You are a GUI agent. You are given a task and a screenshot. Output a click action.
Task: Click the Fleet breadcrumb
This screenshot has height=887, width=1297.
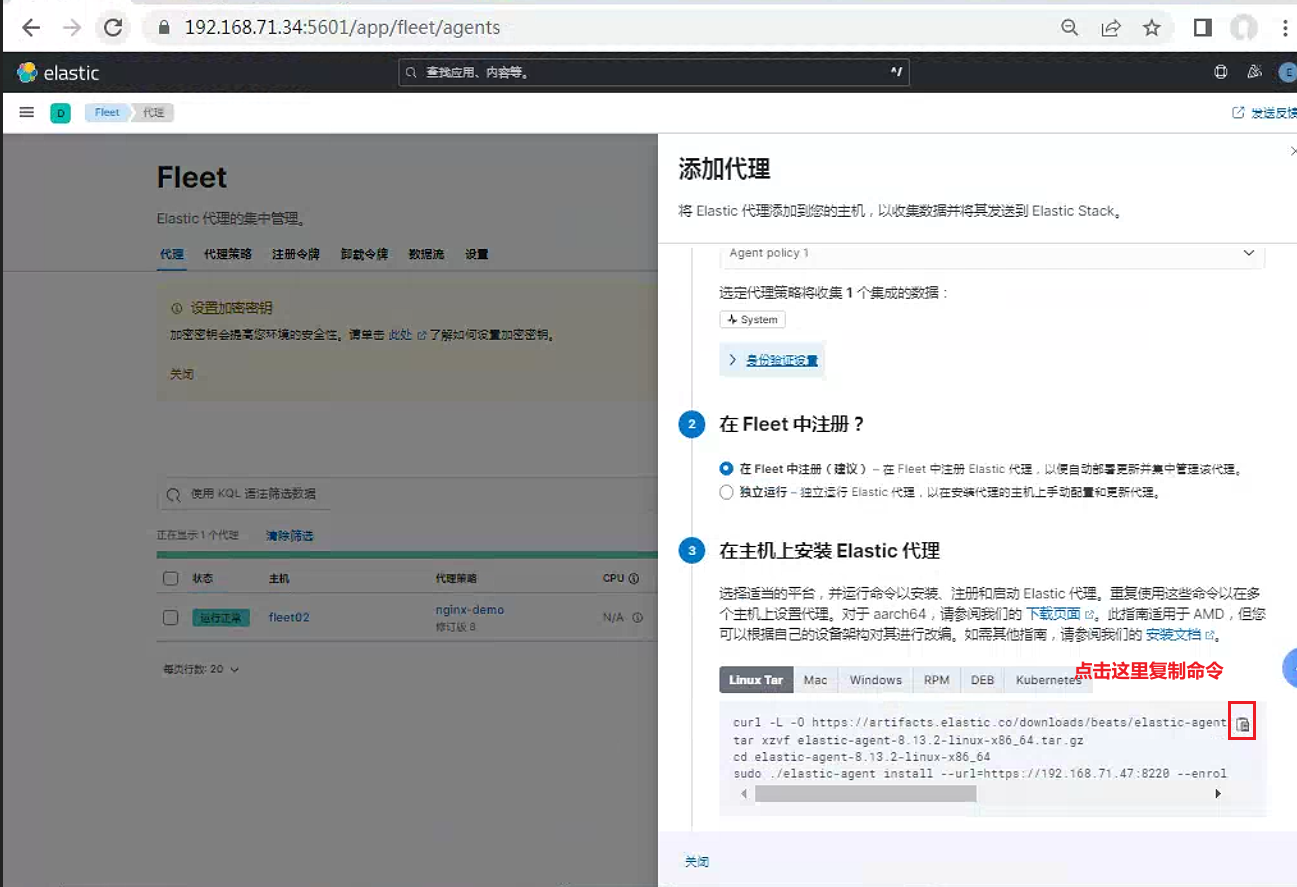(x=107, y=113)
